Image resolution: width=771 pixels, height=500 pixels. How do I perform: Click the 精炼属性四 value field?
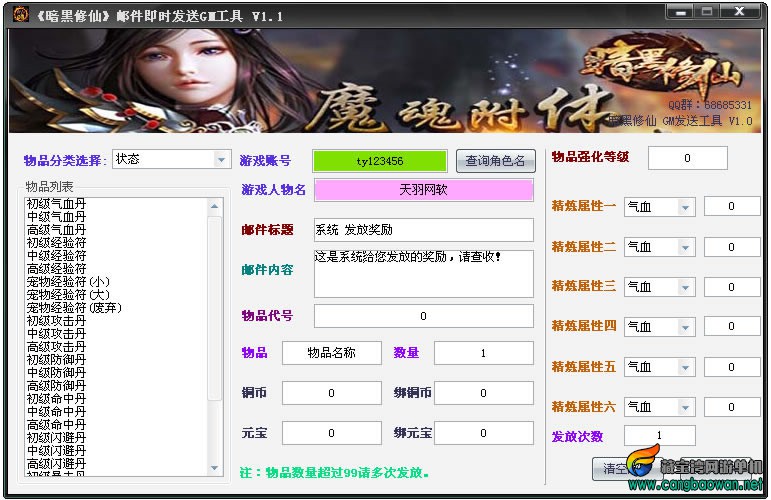pyautogui.click(x=732, y=326)
